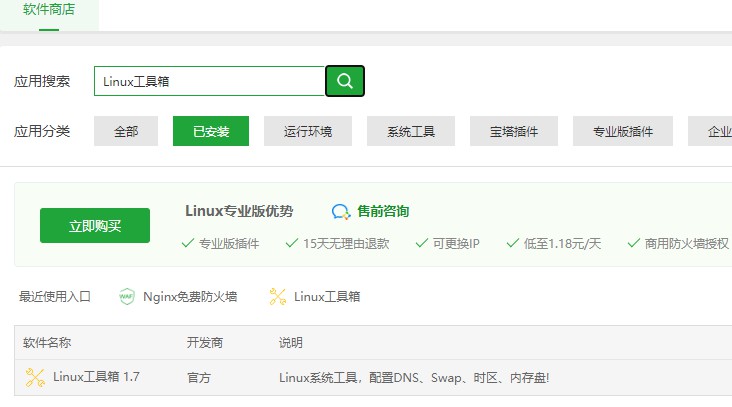Open the 售前咨询 link
This screenshot has width=732, height=407.
[383, 211]
